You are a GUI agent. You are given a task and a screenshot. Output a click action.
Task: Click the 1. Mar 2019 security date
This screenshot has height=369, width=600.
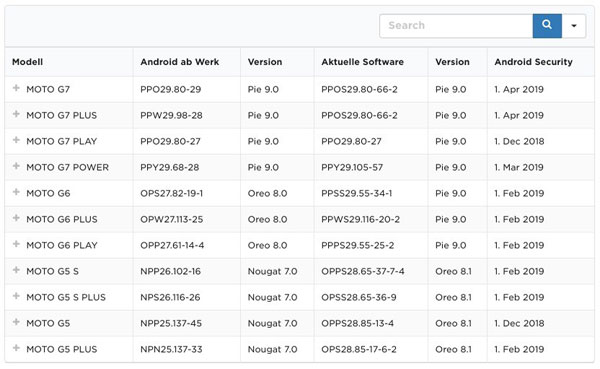click(519, 168)
